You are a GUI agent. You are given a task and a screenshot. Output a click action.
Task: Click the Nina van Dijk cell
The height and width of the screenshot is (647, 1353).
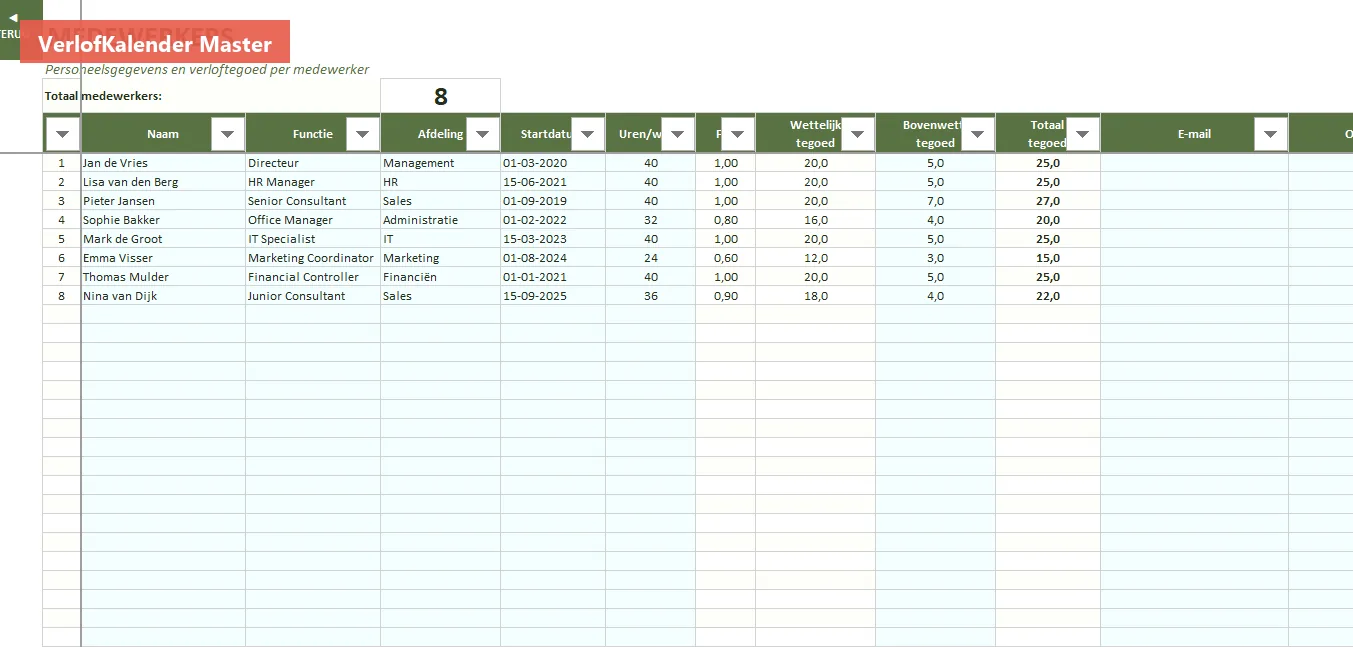coord(163,296)
